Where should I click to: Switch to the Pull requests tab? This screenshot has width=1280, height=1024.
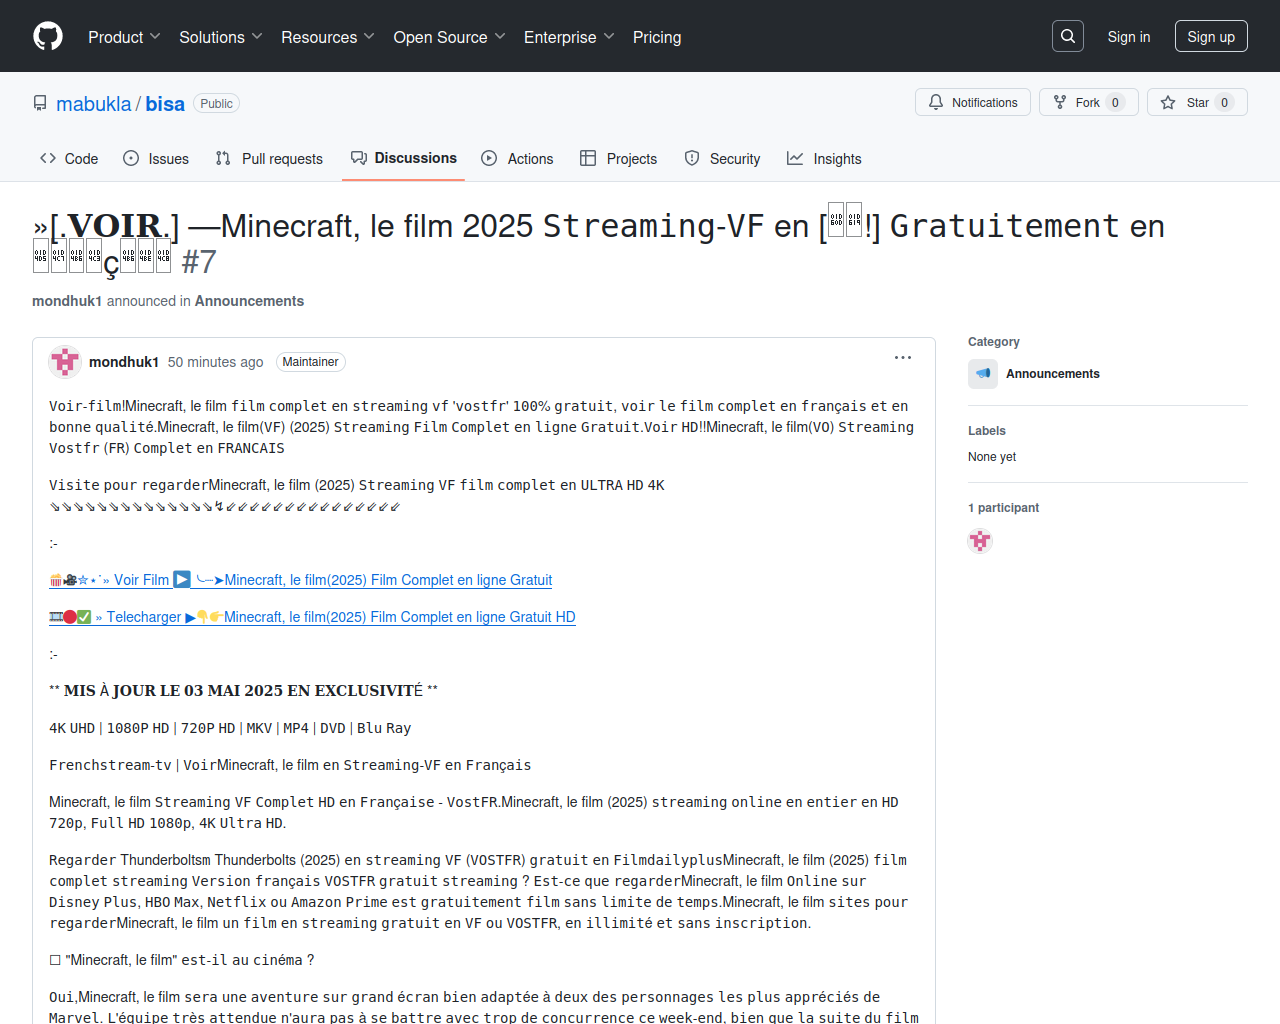click(x=269, y=158)
